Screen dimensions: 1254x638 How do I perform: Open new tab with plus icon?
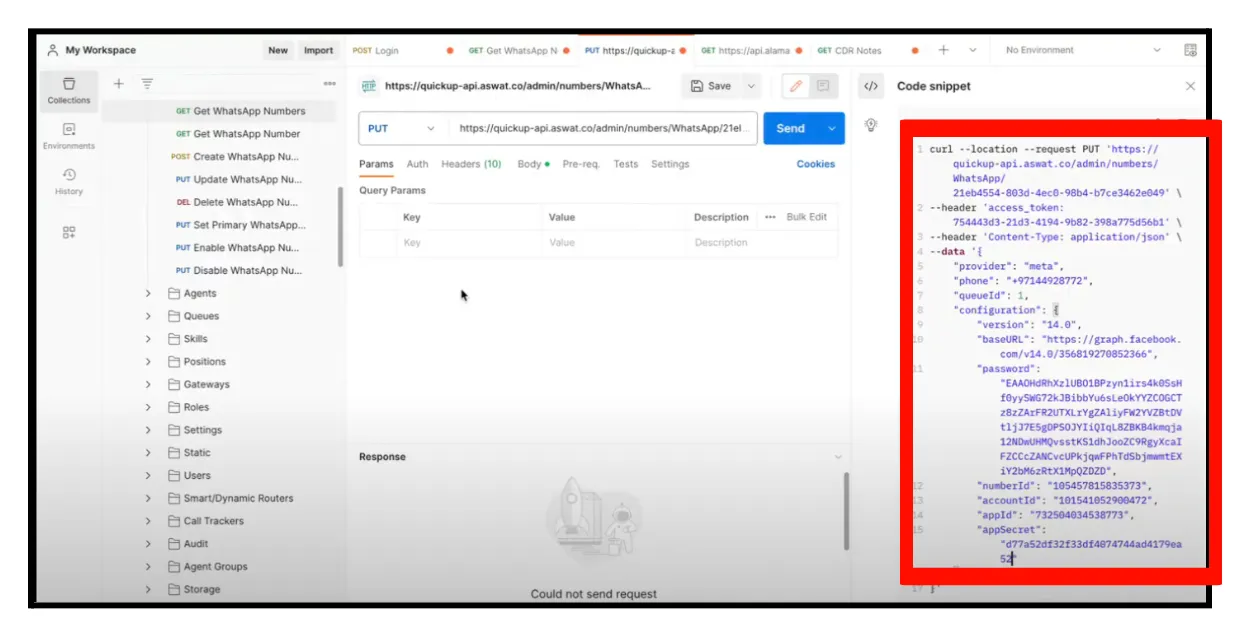(x=943, y=50)
